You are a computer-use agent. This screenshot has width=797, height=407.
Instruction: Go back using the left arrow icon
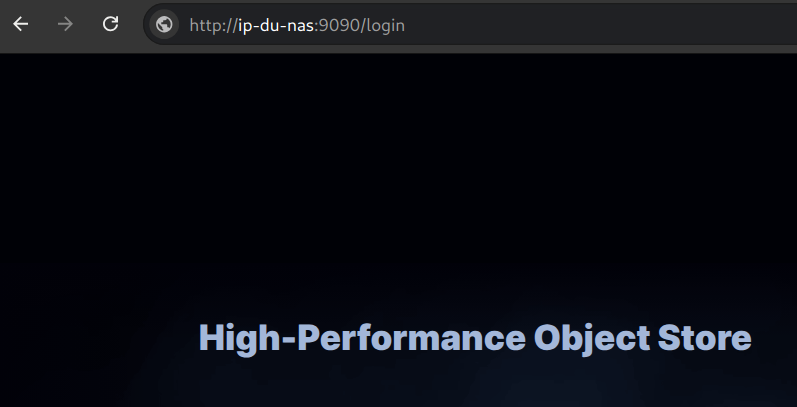point(20,24)
